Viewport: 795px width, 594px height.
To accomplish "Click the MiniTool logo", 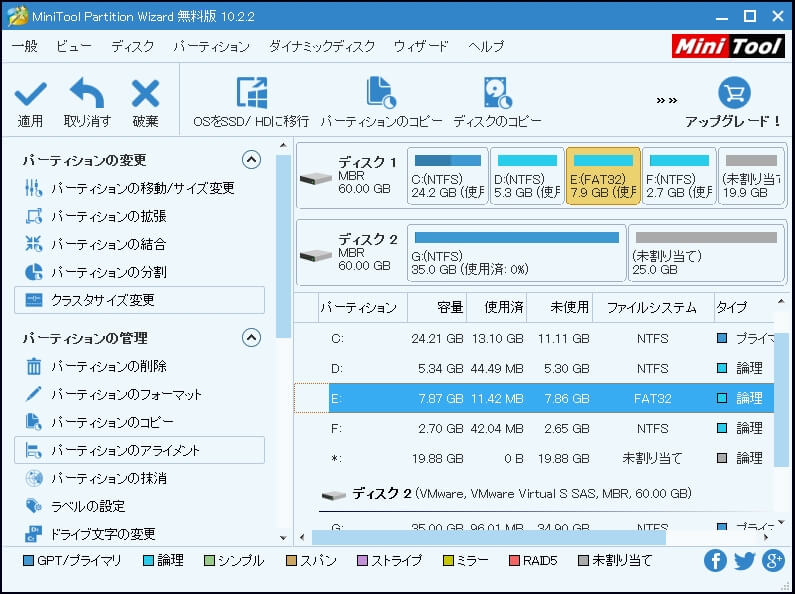I will (x=728, y=47).
